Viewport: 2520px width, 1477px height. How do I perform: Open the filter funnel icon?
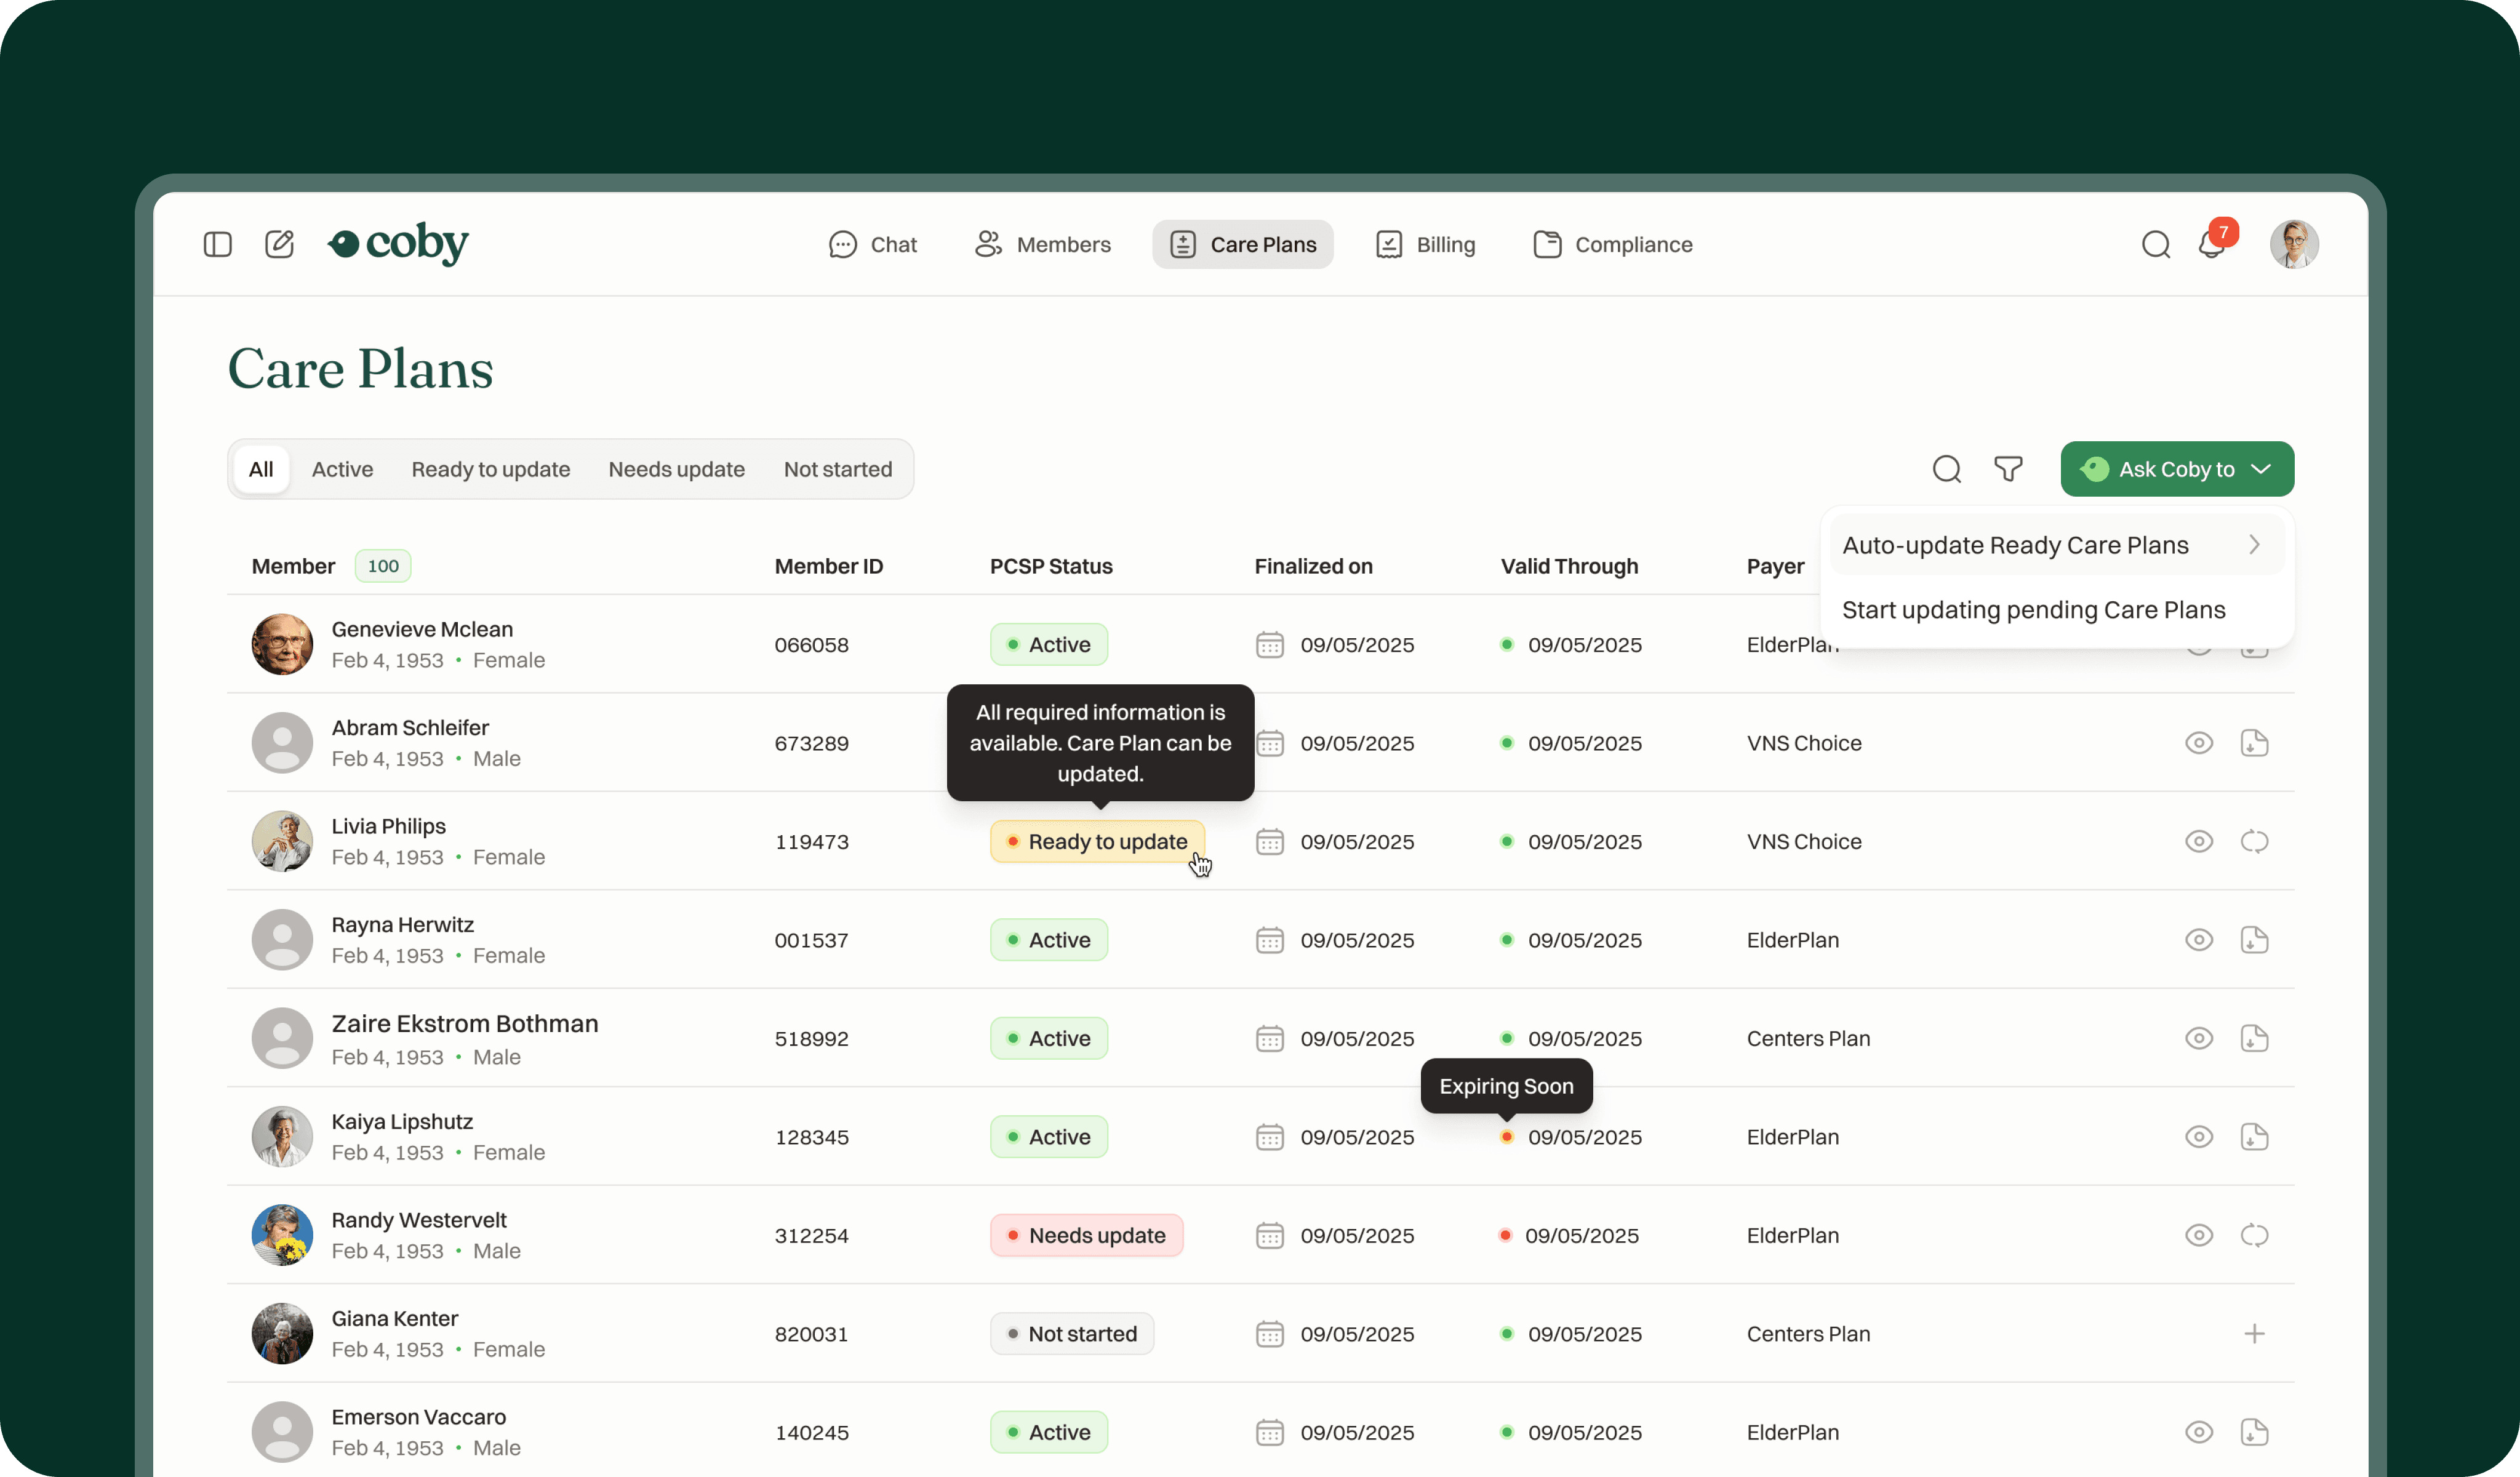2008,468
